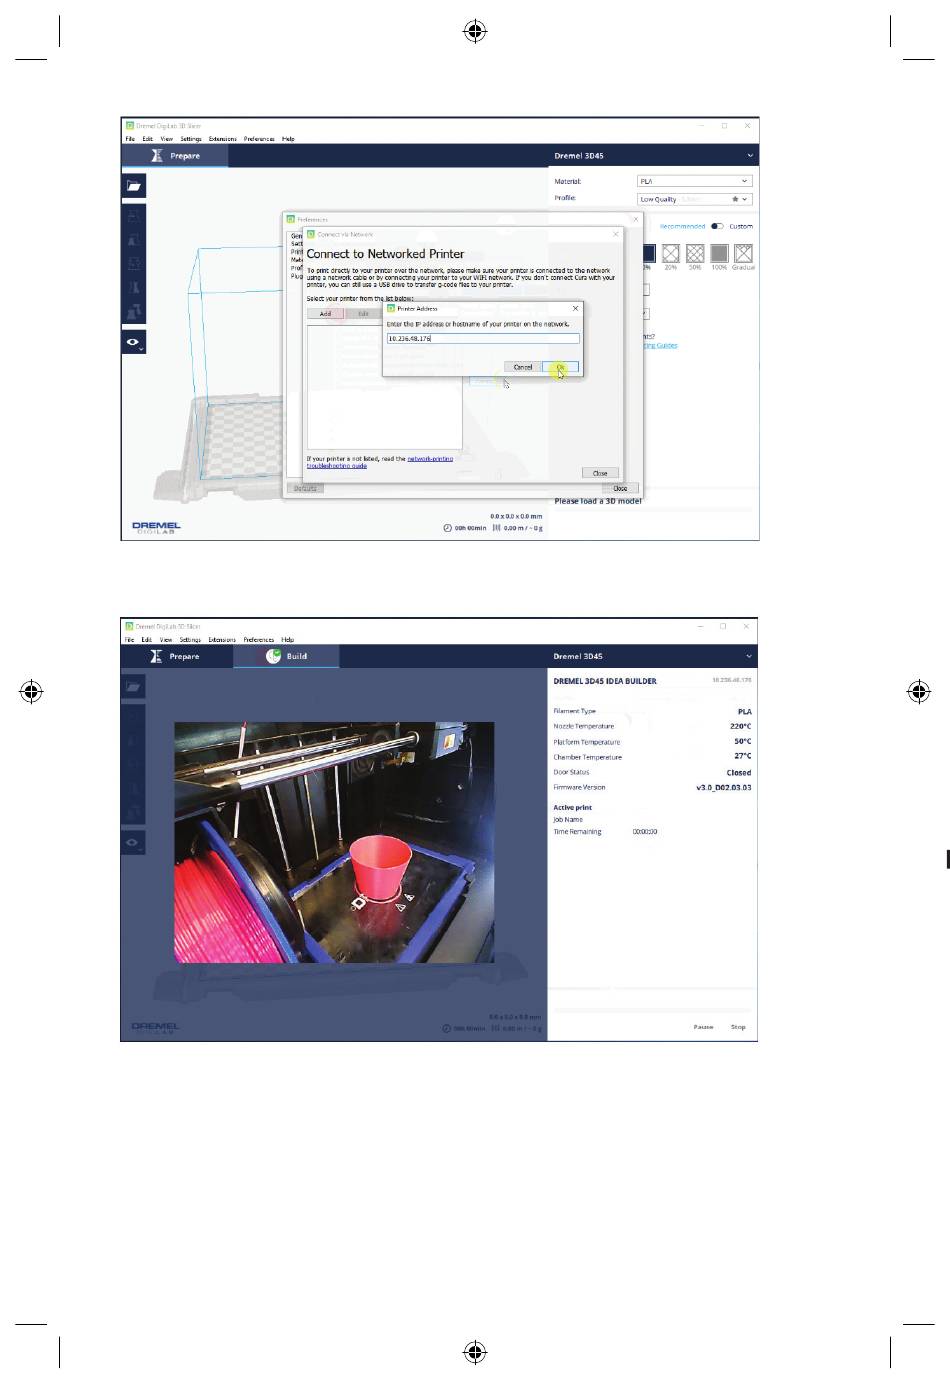
Task: Pause the active print job
Action: click(x=703, y=1027)
